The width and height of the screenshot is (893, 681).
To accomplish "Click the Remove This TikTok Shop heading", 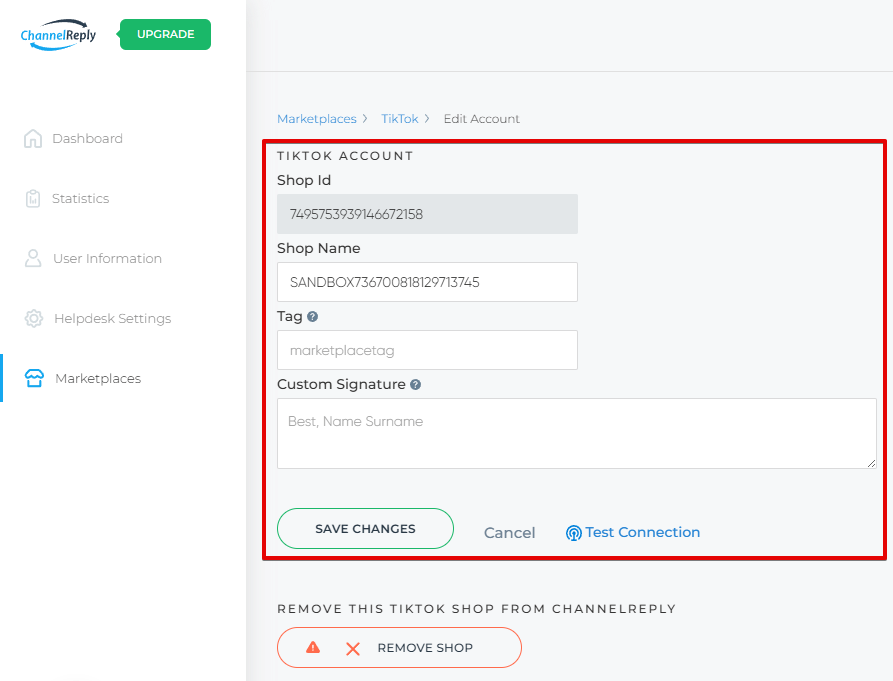I will [x=477, y=609].
